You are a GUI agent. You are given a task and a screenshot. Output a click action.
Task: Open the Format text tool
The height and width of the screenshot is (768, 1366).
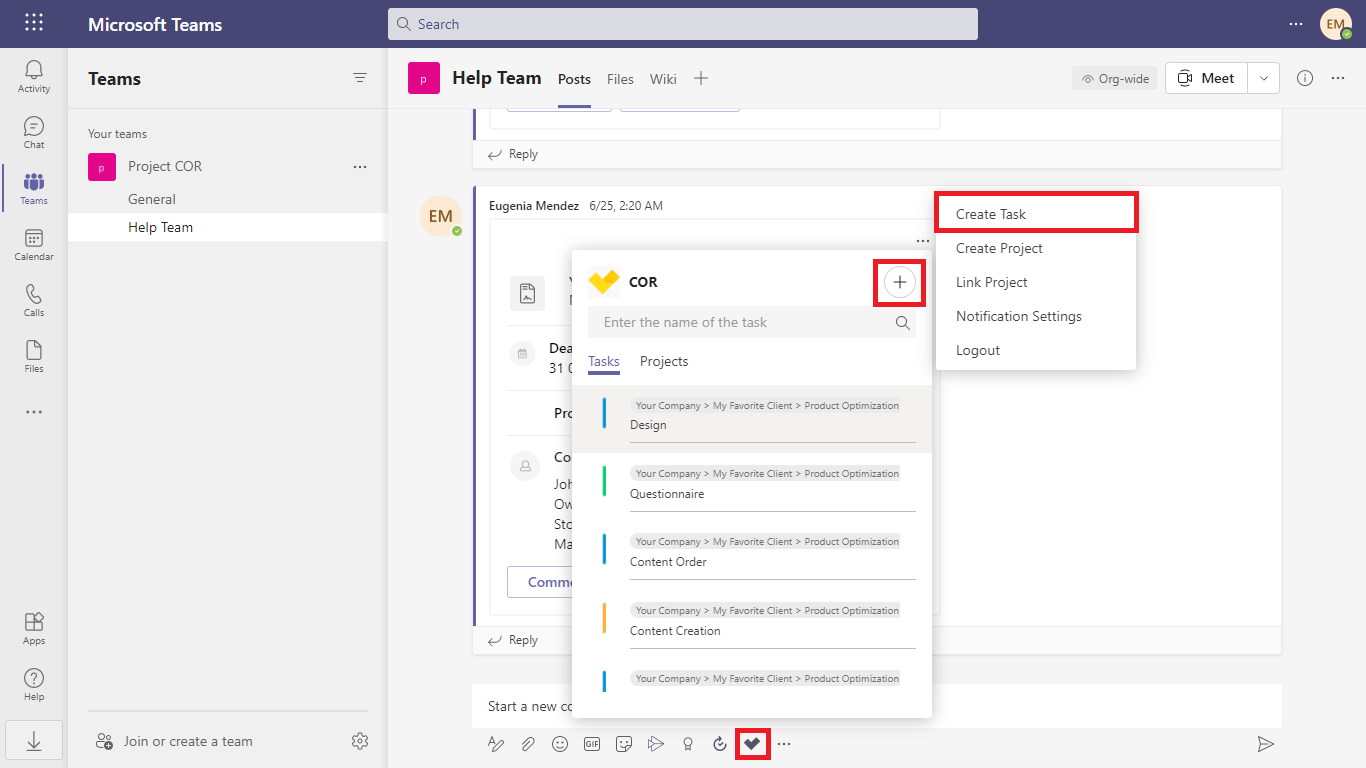coord(496,743)
